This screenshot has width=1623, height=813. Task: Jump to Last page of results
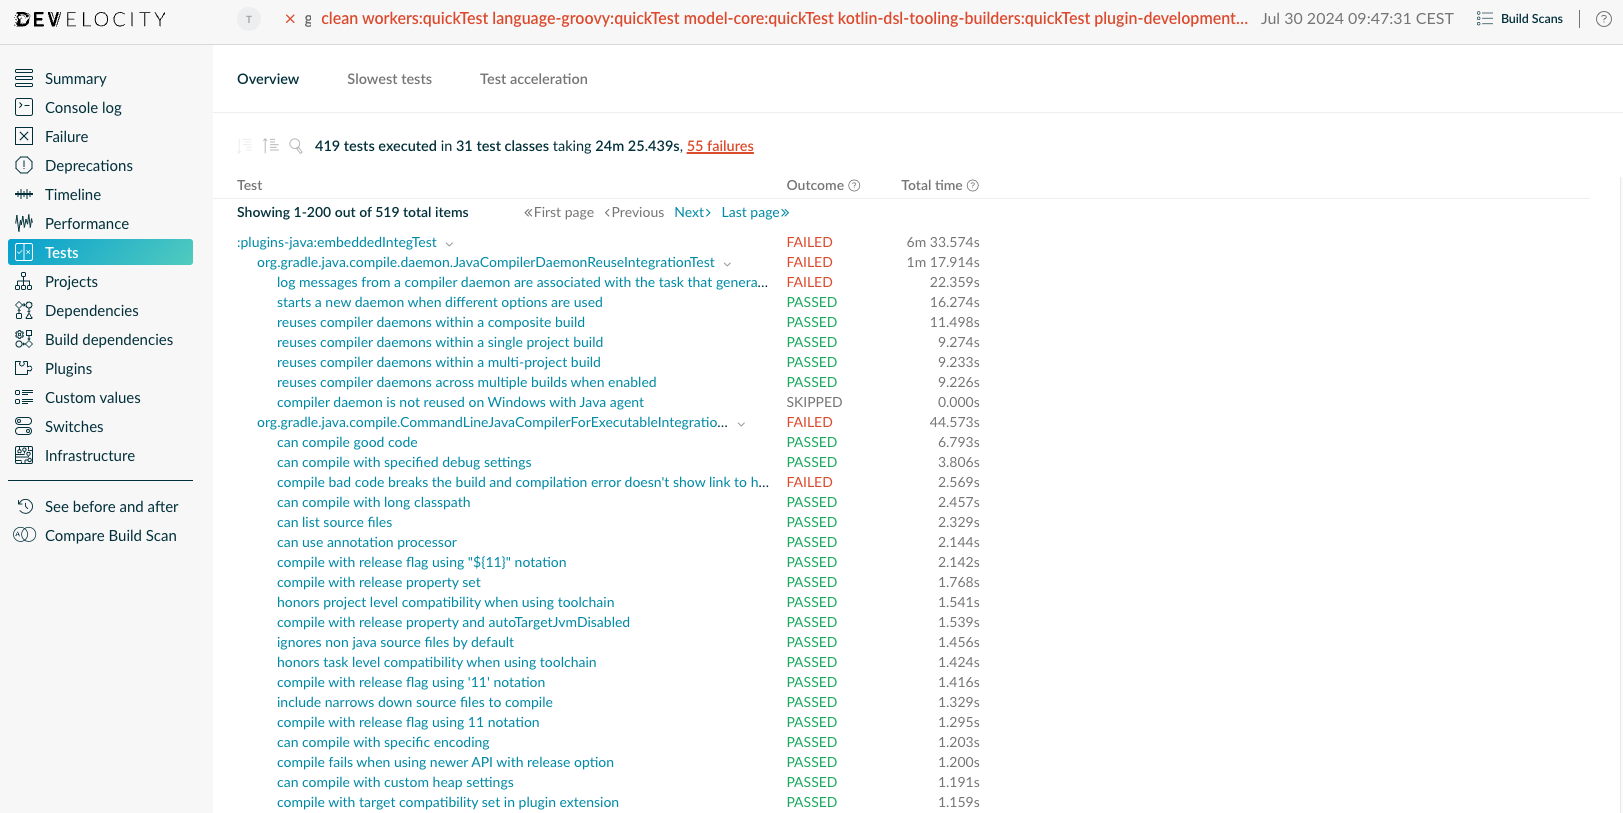click(755, 212)
